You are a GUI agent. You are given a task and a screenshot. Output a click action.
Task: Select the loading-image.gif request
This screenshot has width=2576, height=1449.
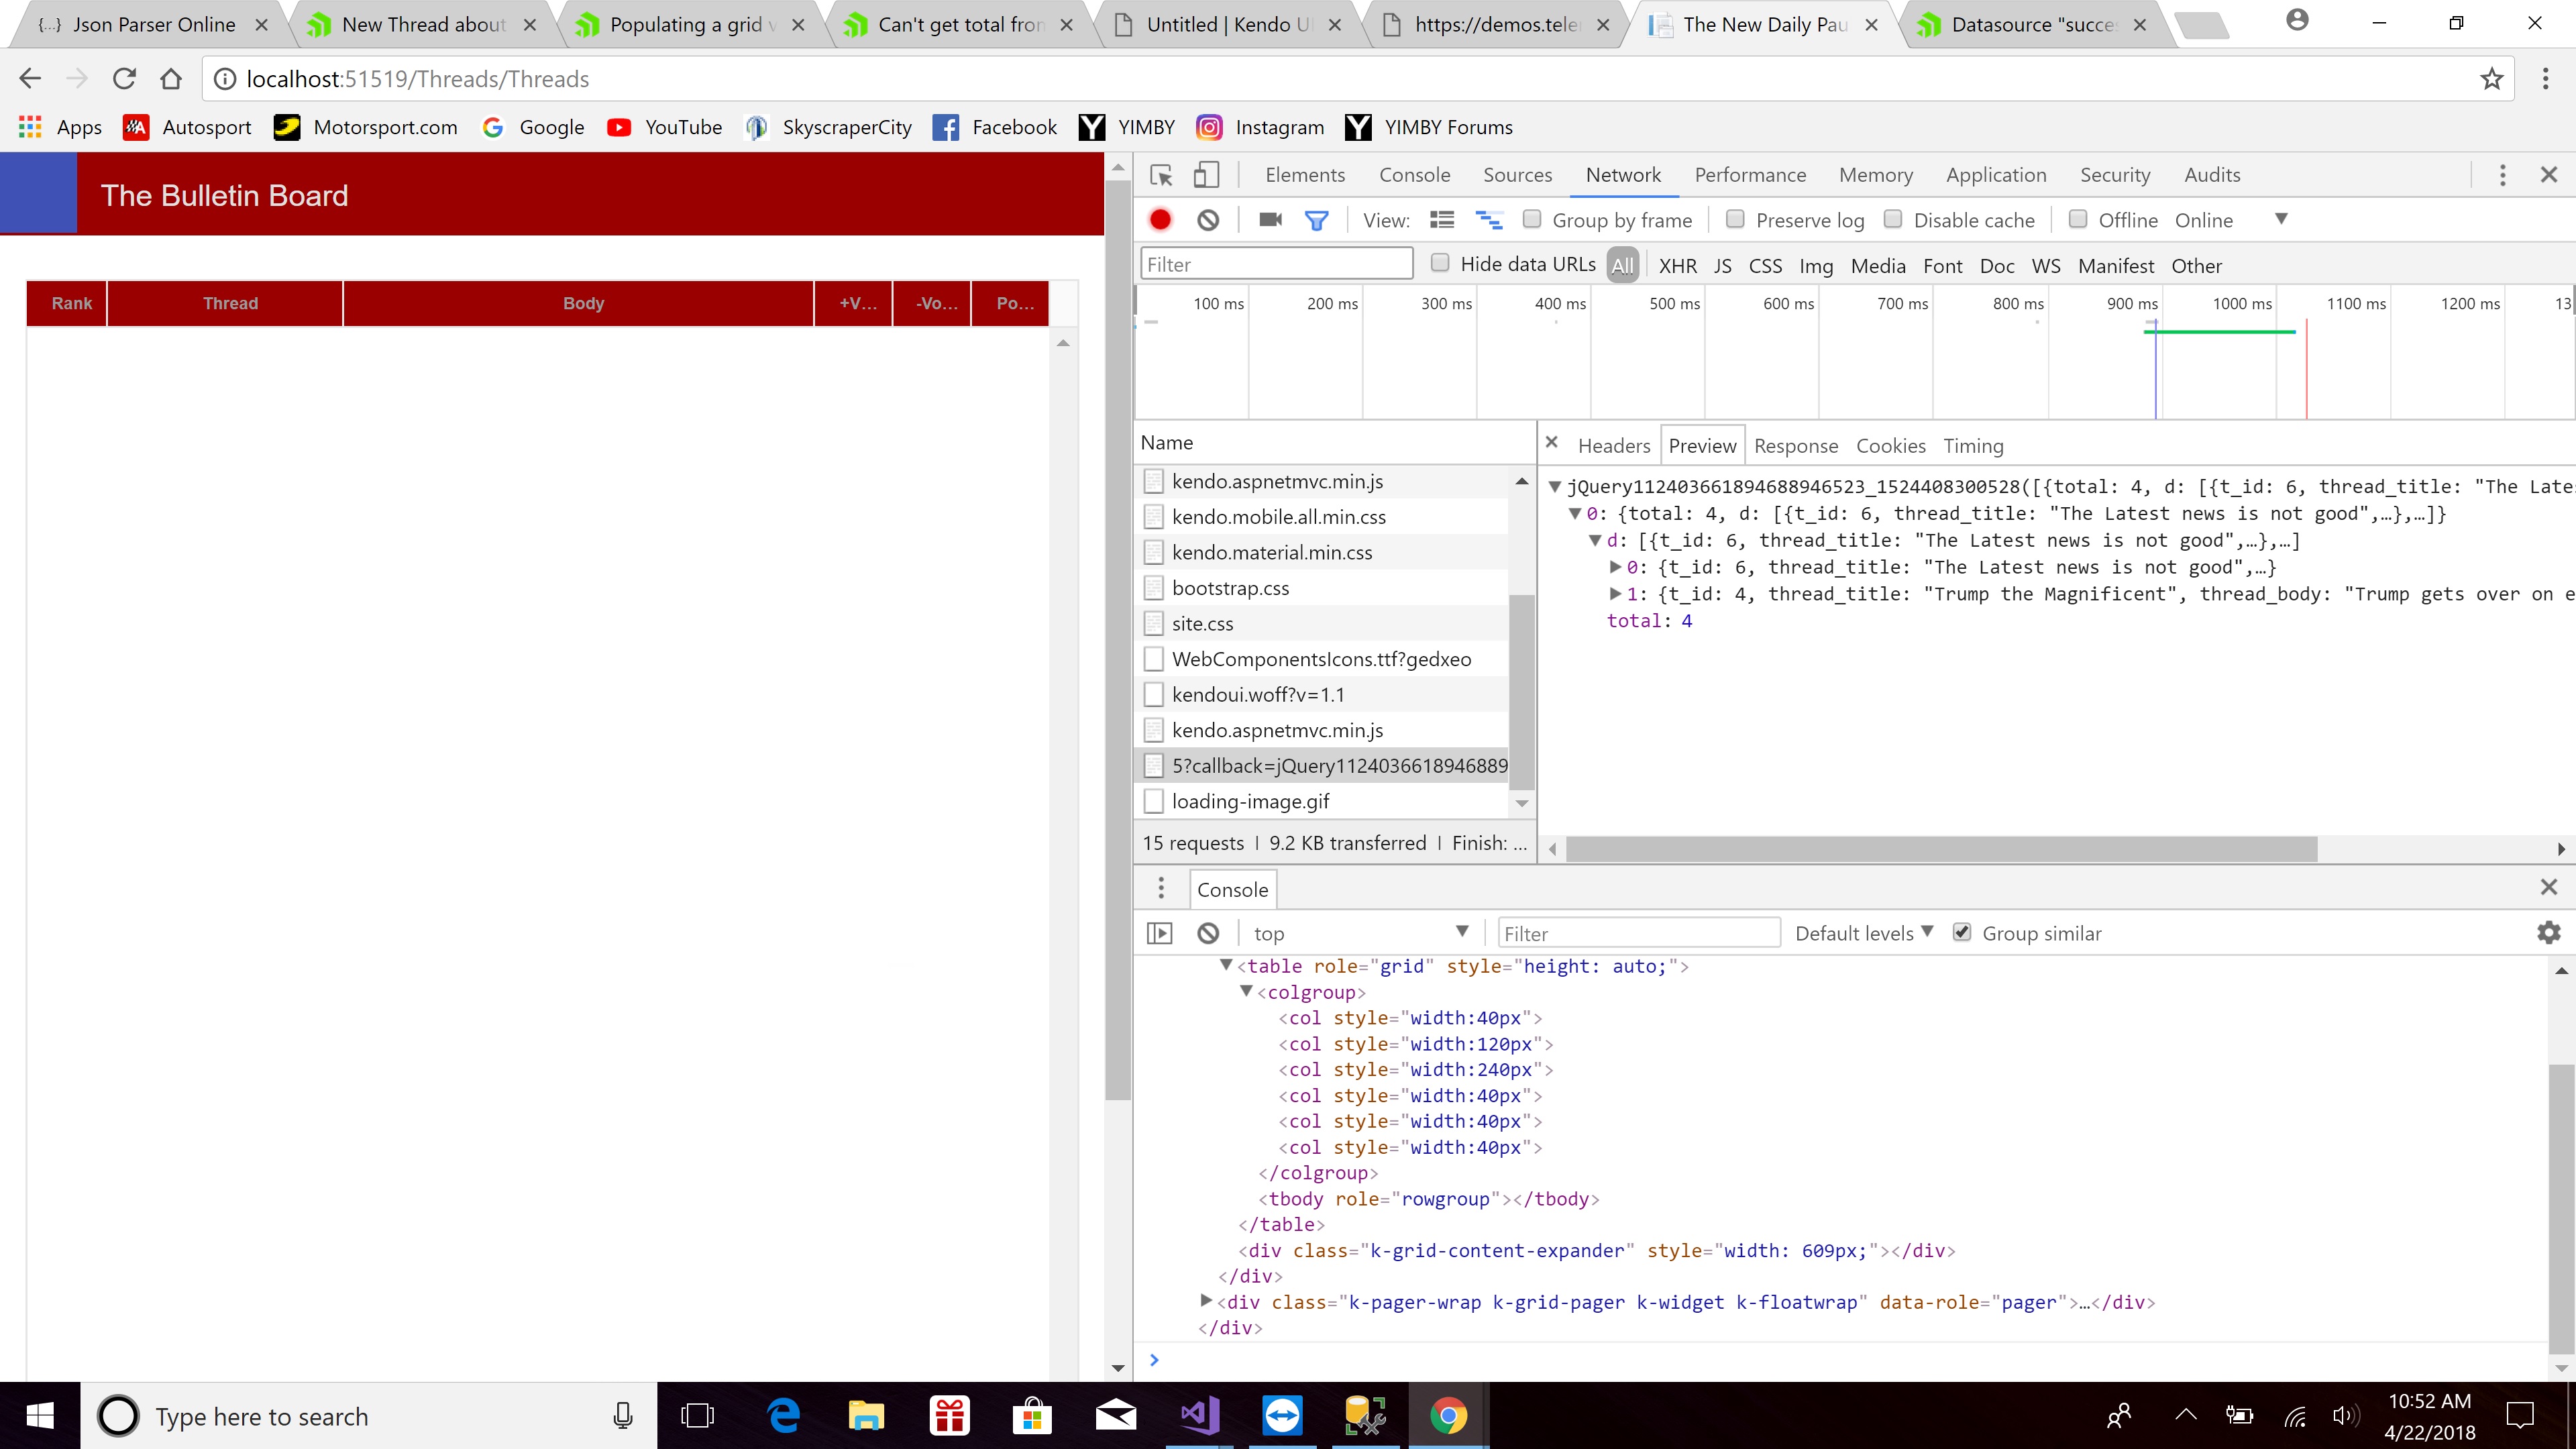point(1250,801)
